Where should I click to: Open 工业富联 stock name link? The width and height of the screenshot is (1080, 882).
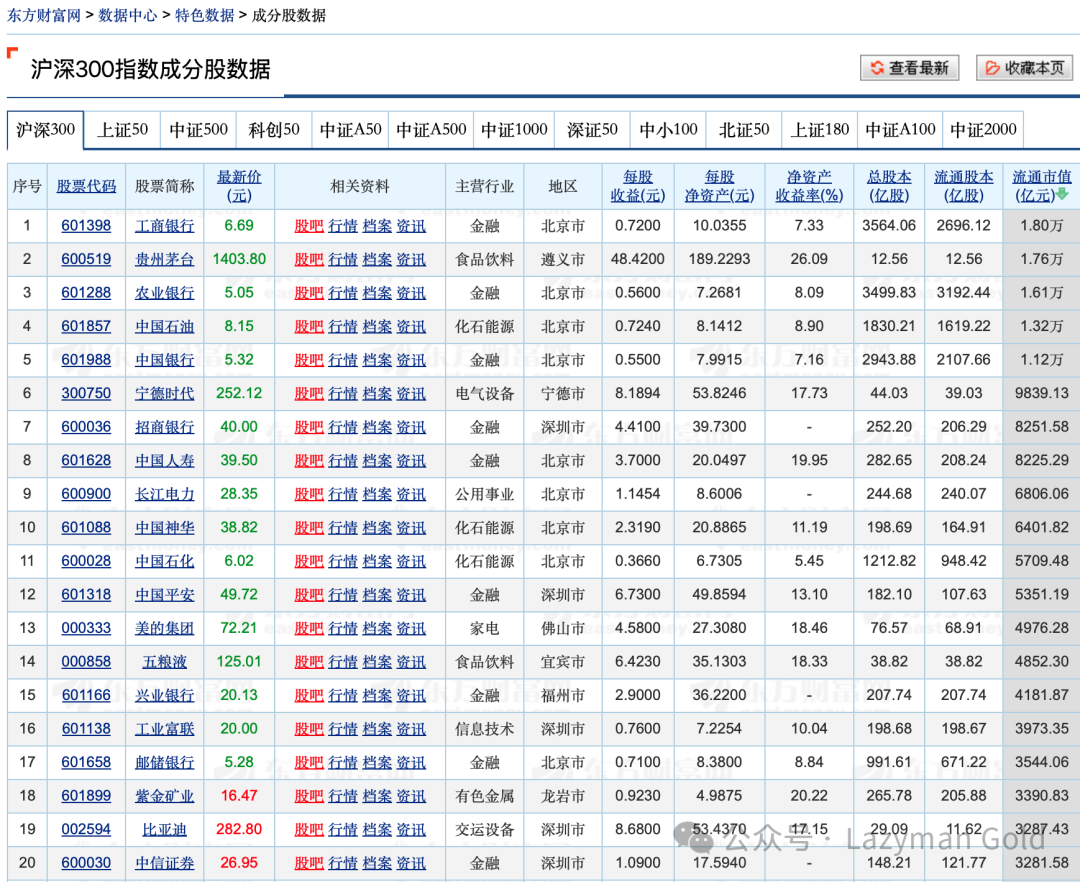[x=165, y=729]
